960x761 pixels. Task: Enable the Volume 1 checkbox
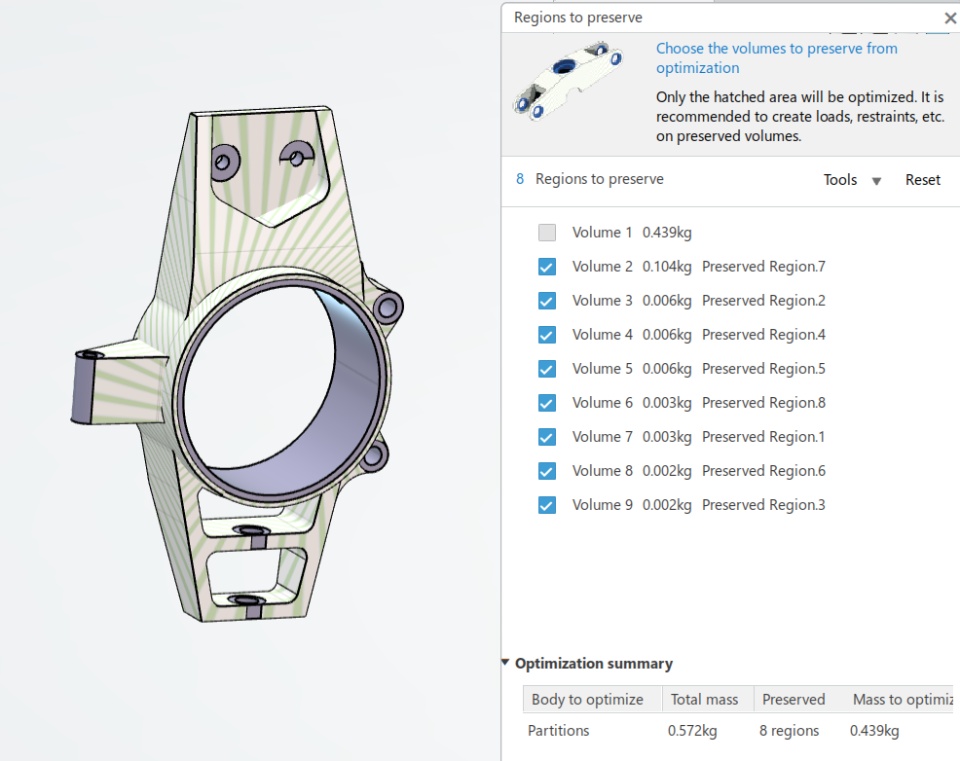click(547, 233)
